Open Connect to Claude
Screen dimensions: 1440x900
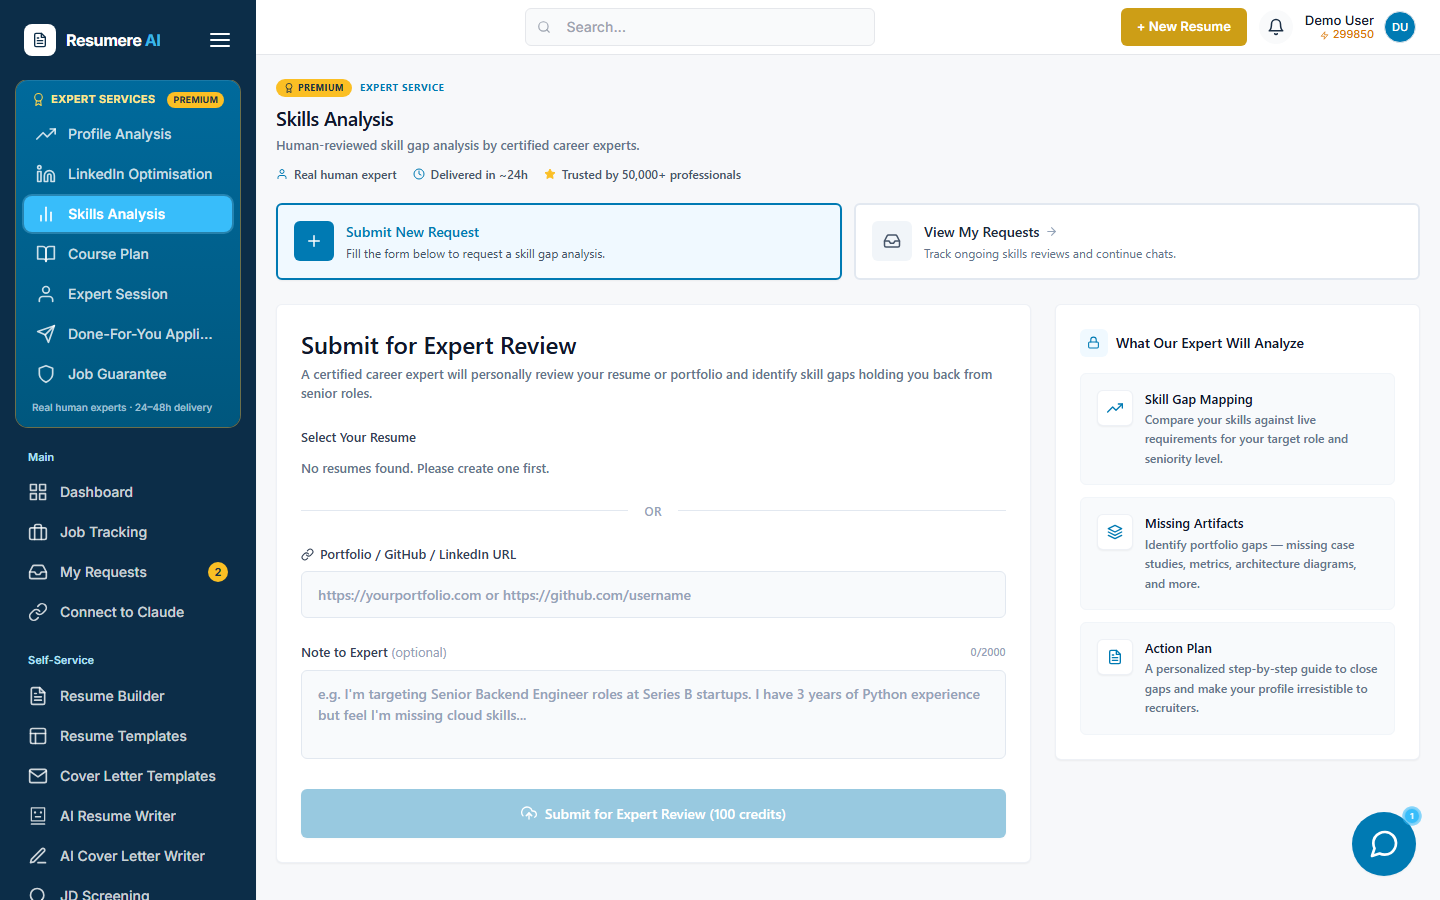[x=128, y=612]
